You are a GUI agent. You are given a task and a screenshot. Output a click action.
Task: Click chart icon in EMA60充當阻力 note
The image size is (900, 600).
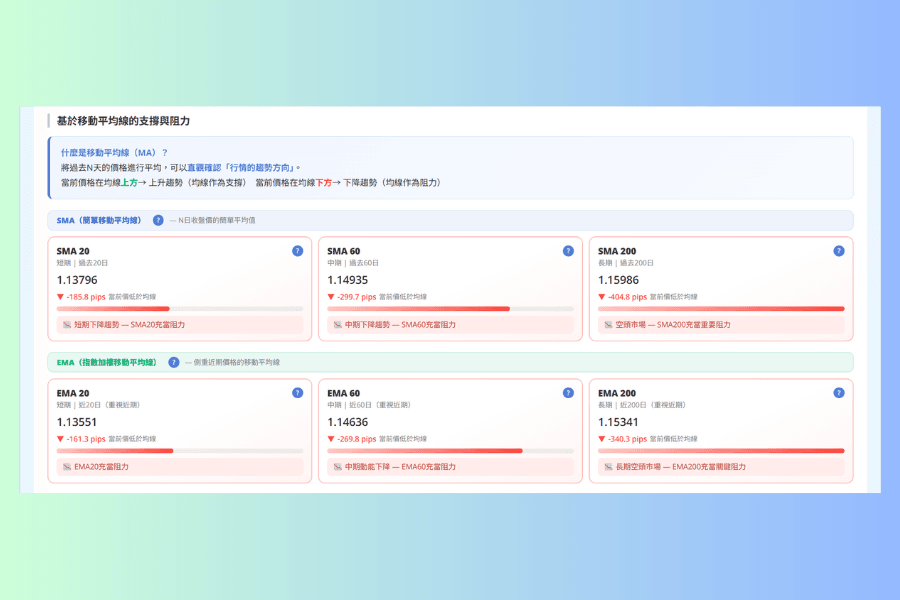[338, 467]
